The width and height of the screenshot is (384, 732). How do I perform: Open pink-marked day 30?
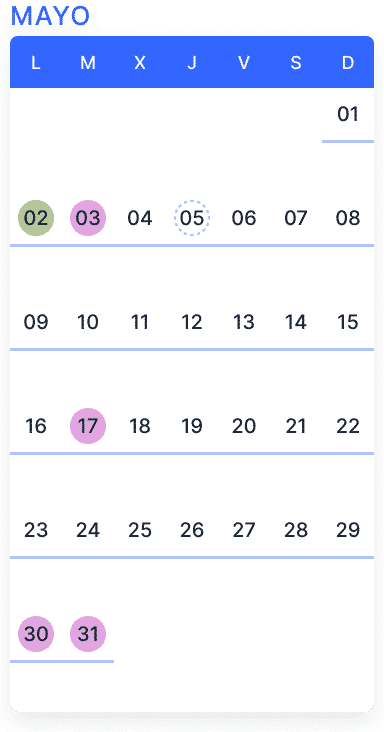point(36,634)
